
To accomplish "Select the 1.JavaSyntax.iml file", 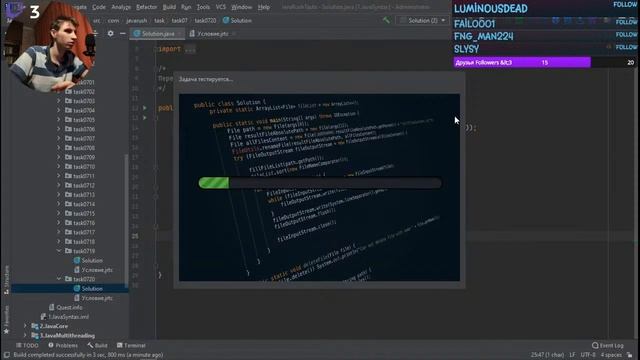I will click(x=68, y=317).
